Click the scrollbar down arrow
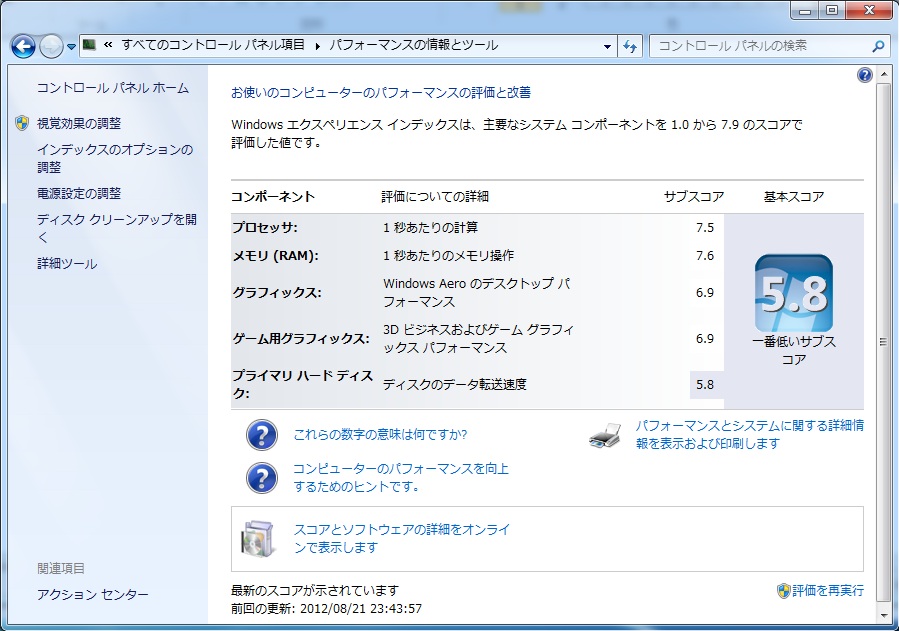The width and height of the screenshot is (899, 631). tap(884, 616)
